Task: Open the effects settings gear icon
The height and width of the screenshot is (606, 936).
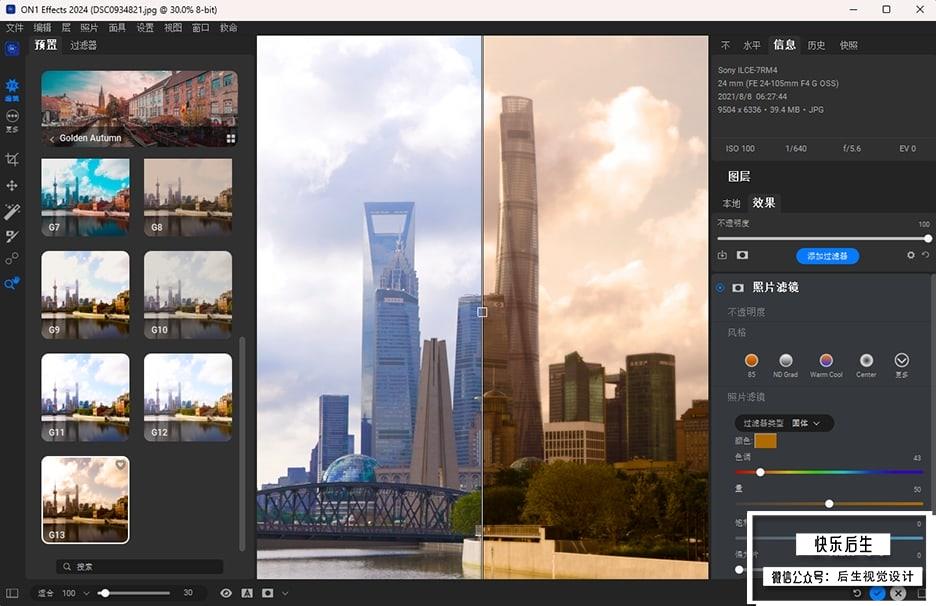Action: tap(910, 255)
